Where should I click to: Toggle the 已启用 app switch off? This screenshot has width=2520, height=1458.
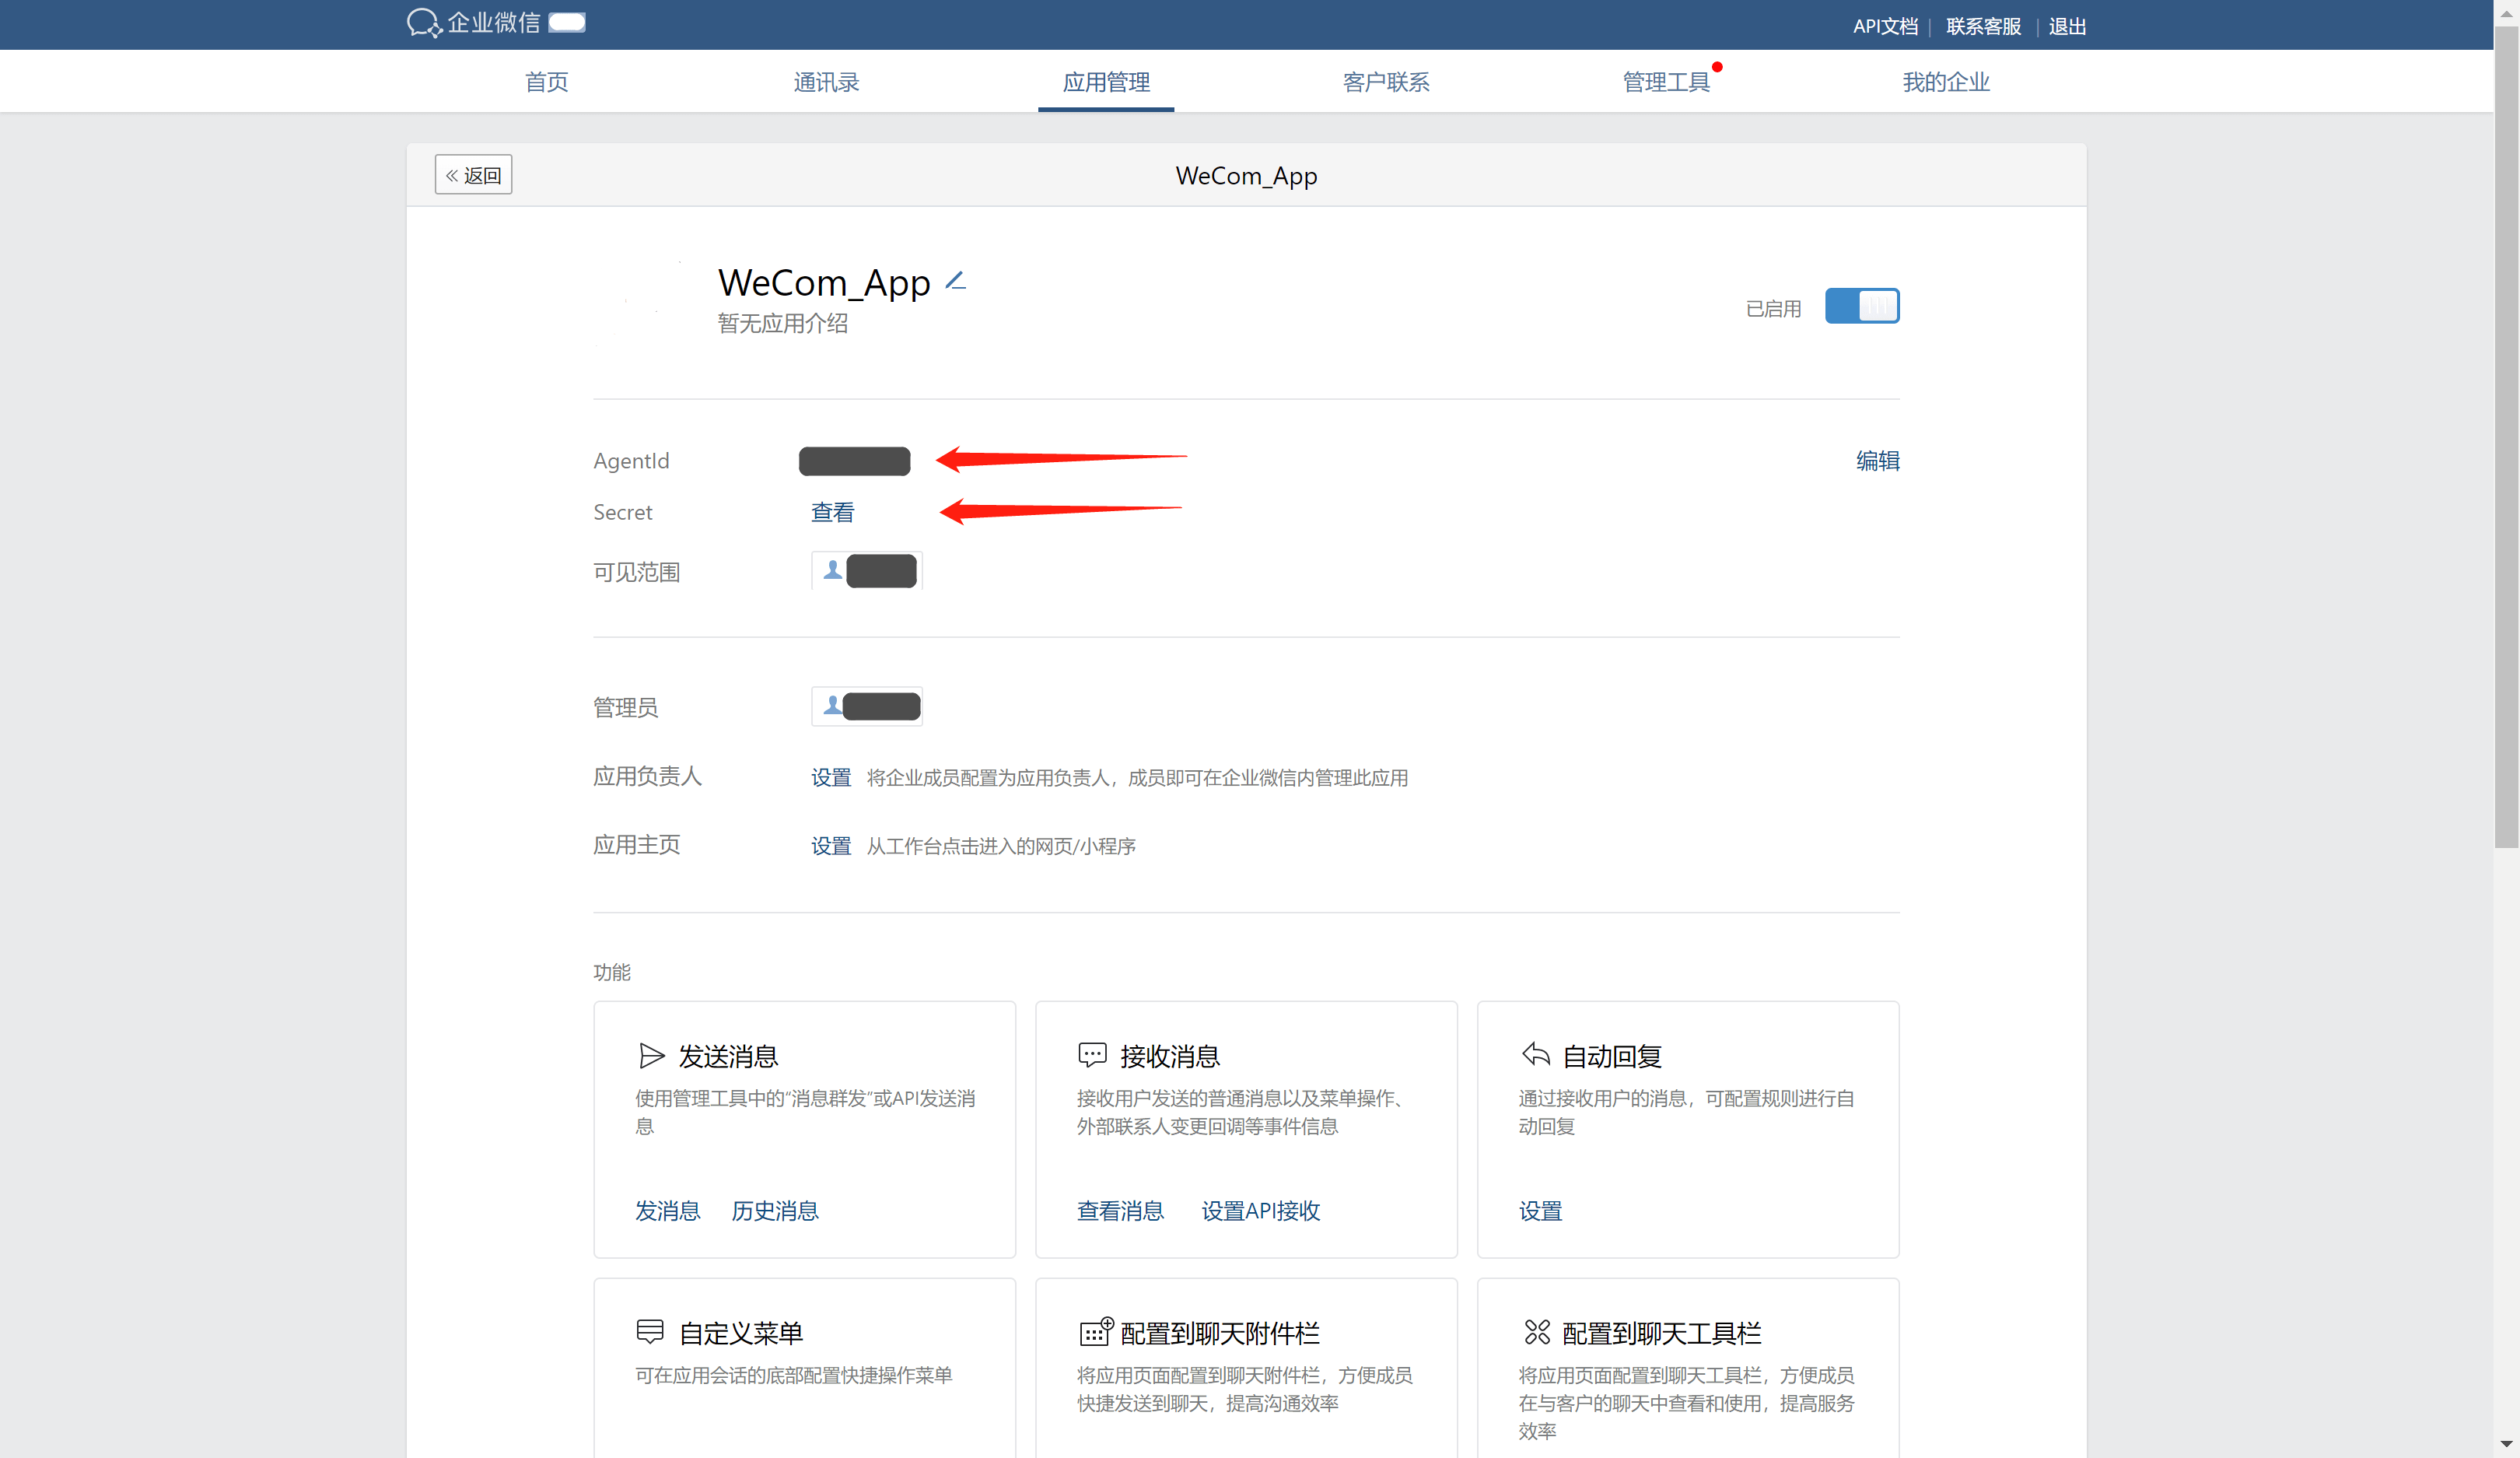1861,306
